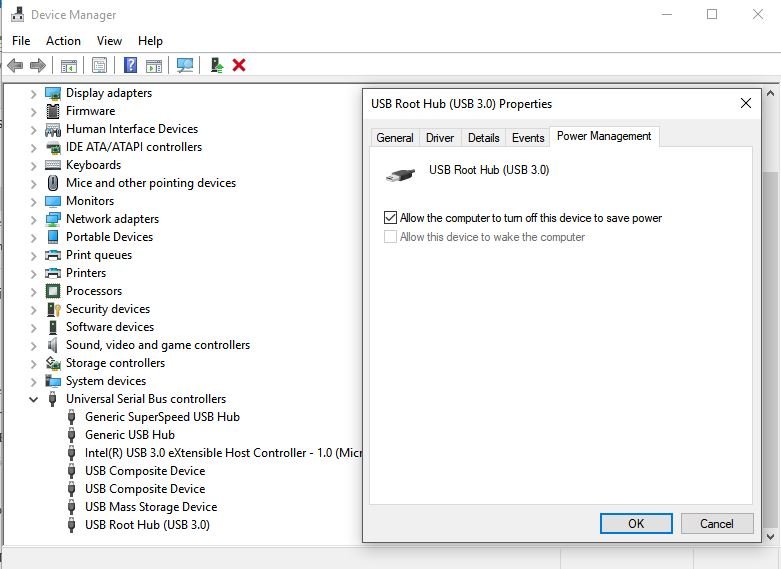Click the red X uninstall device icon

click(239, 65)
